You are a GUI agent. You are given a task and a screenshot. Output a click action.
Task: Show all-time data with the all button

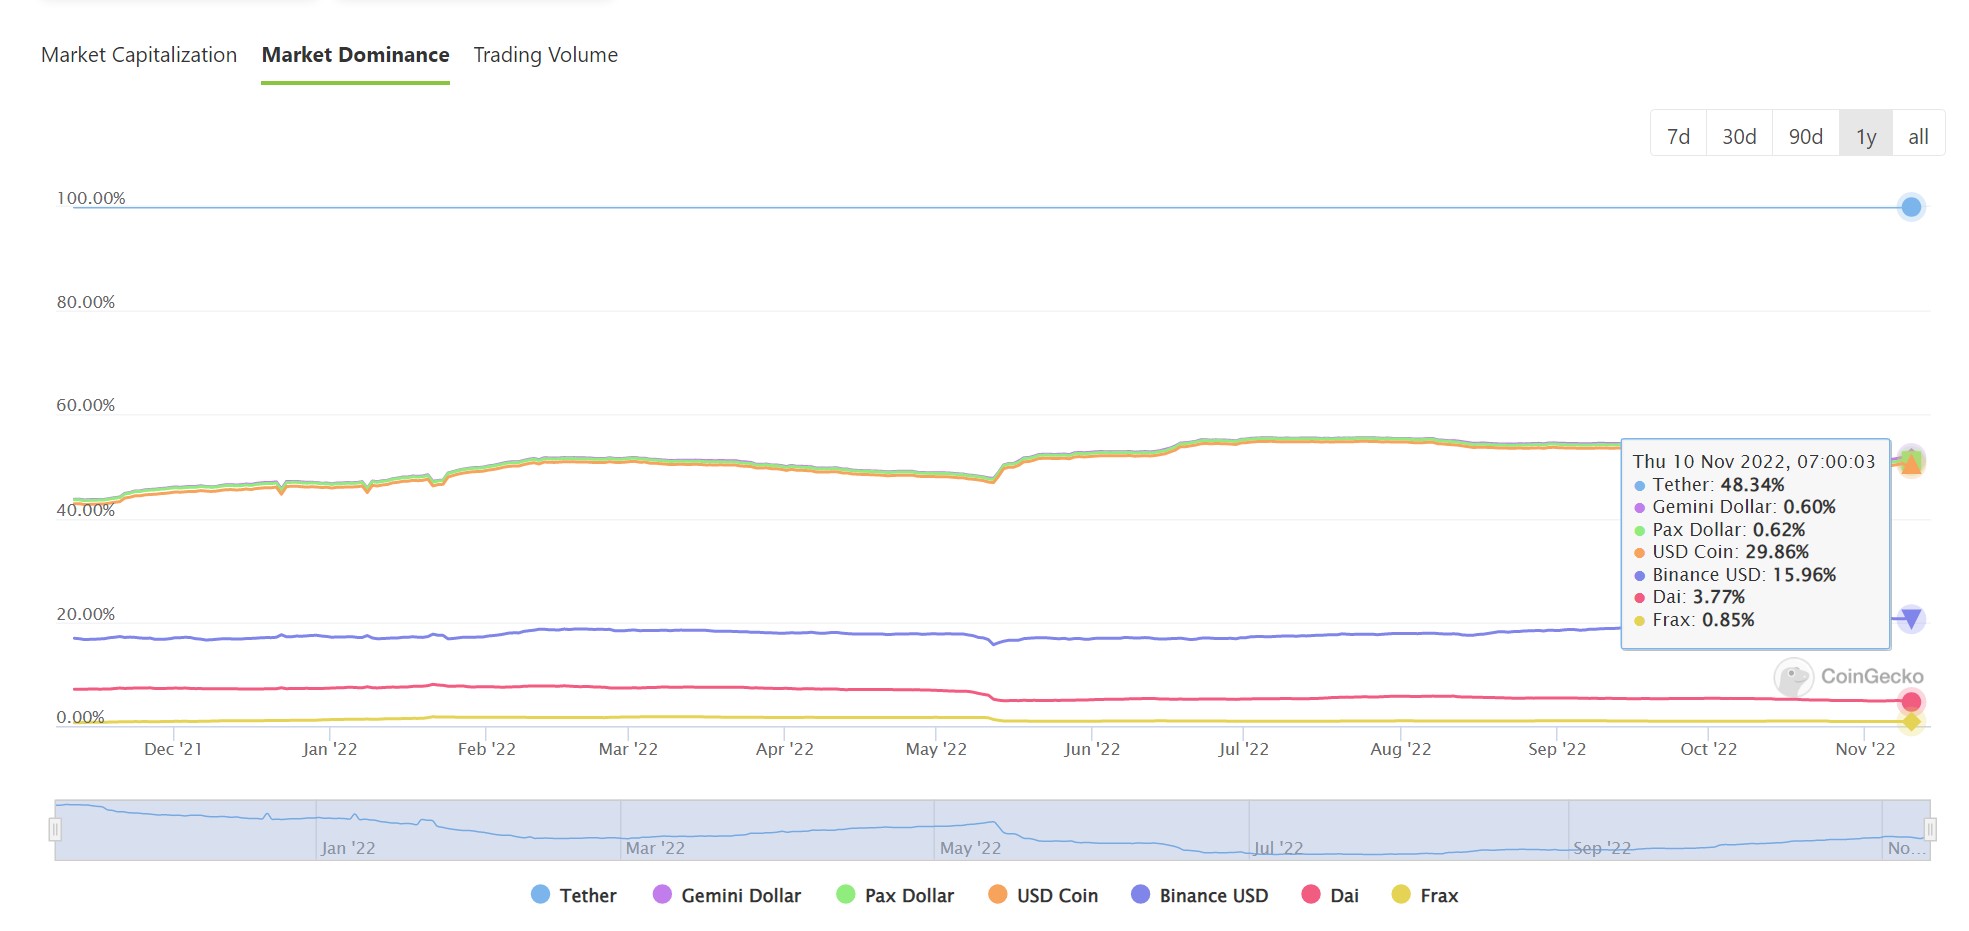click(x=1918, y=136)
